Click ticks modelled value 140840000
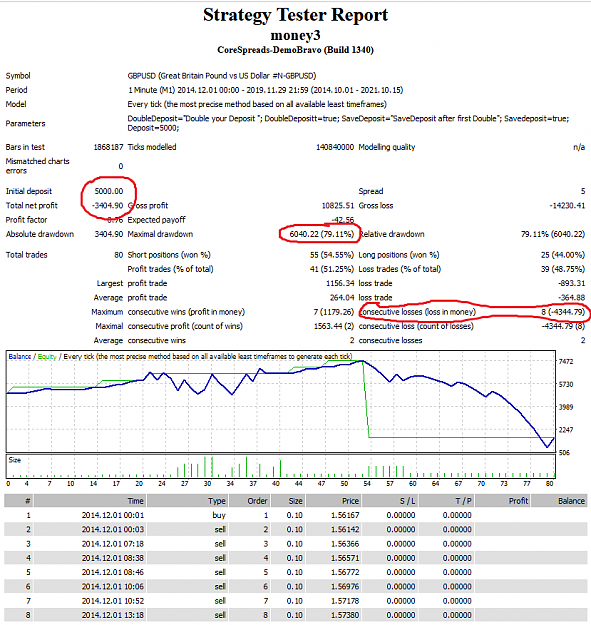The image size is (591, 625). click(x=335, y=147)
